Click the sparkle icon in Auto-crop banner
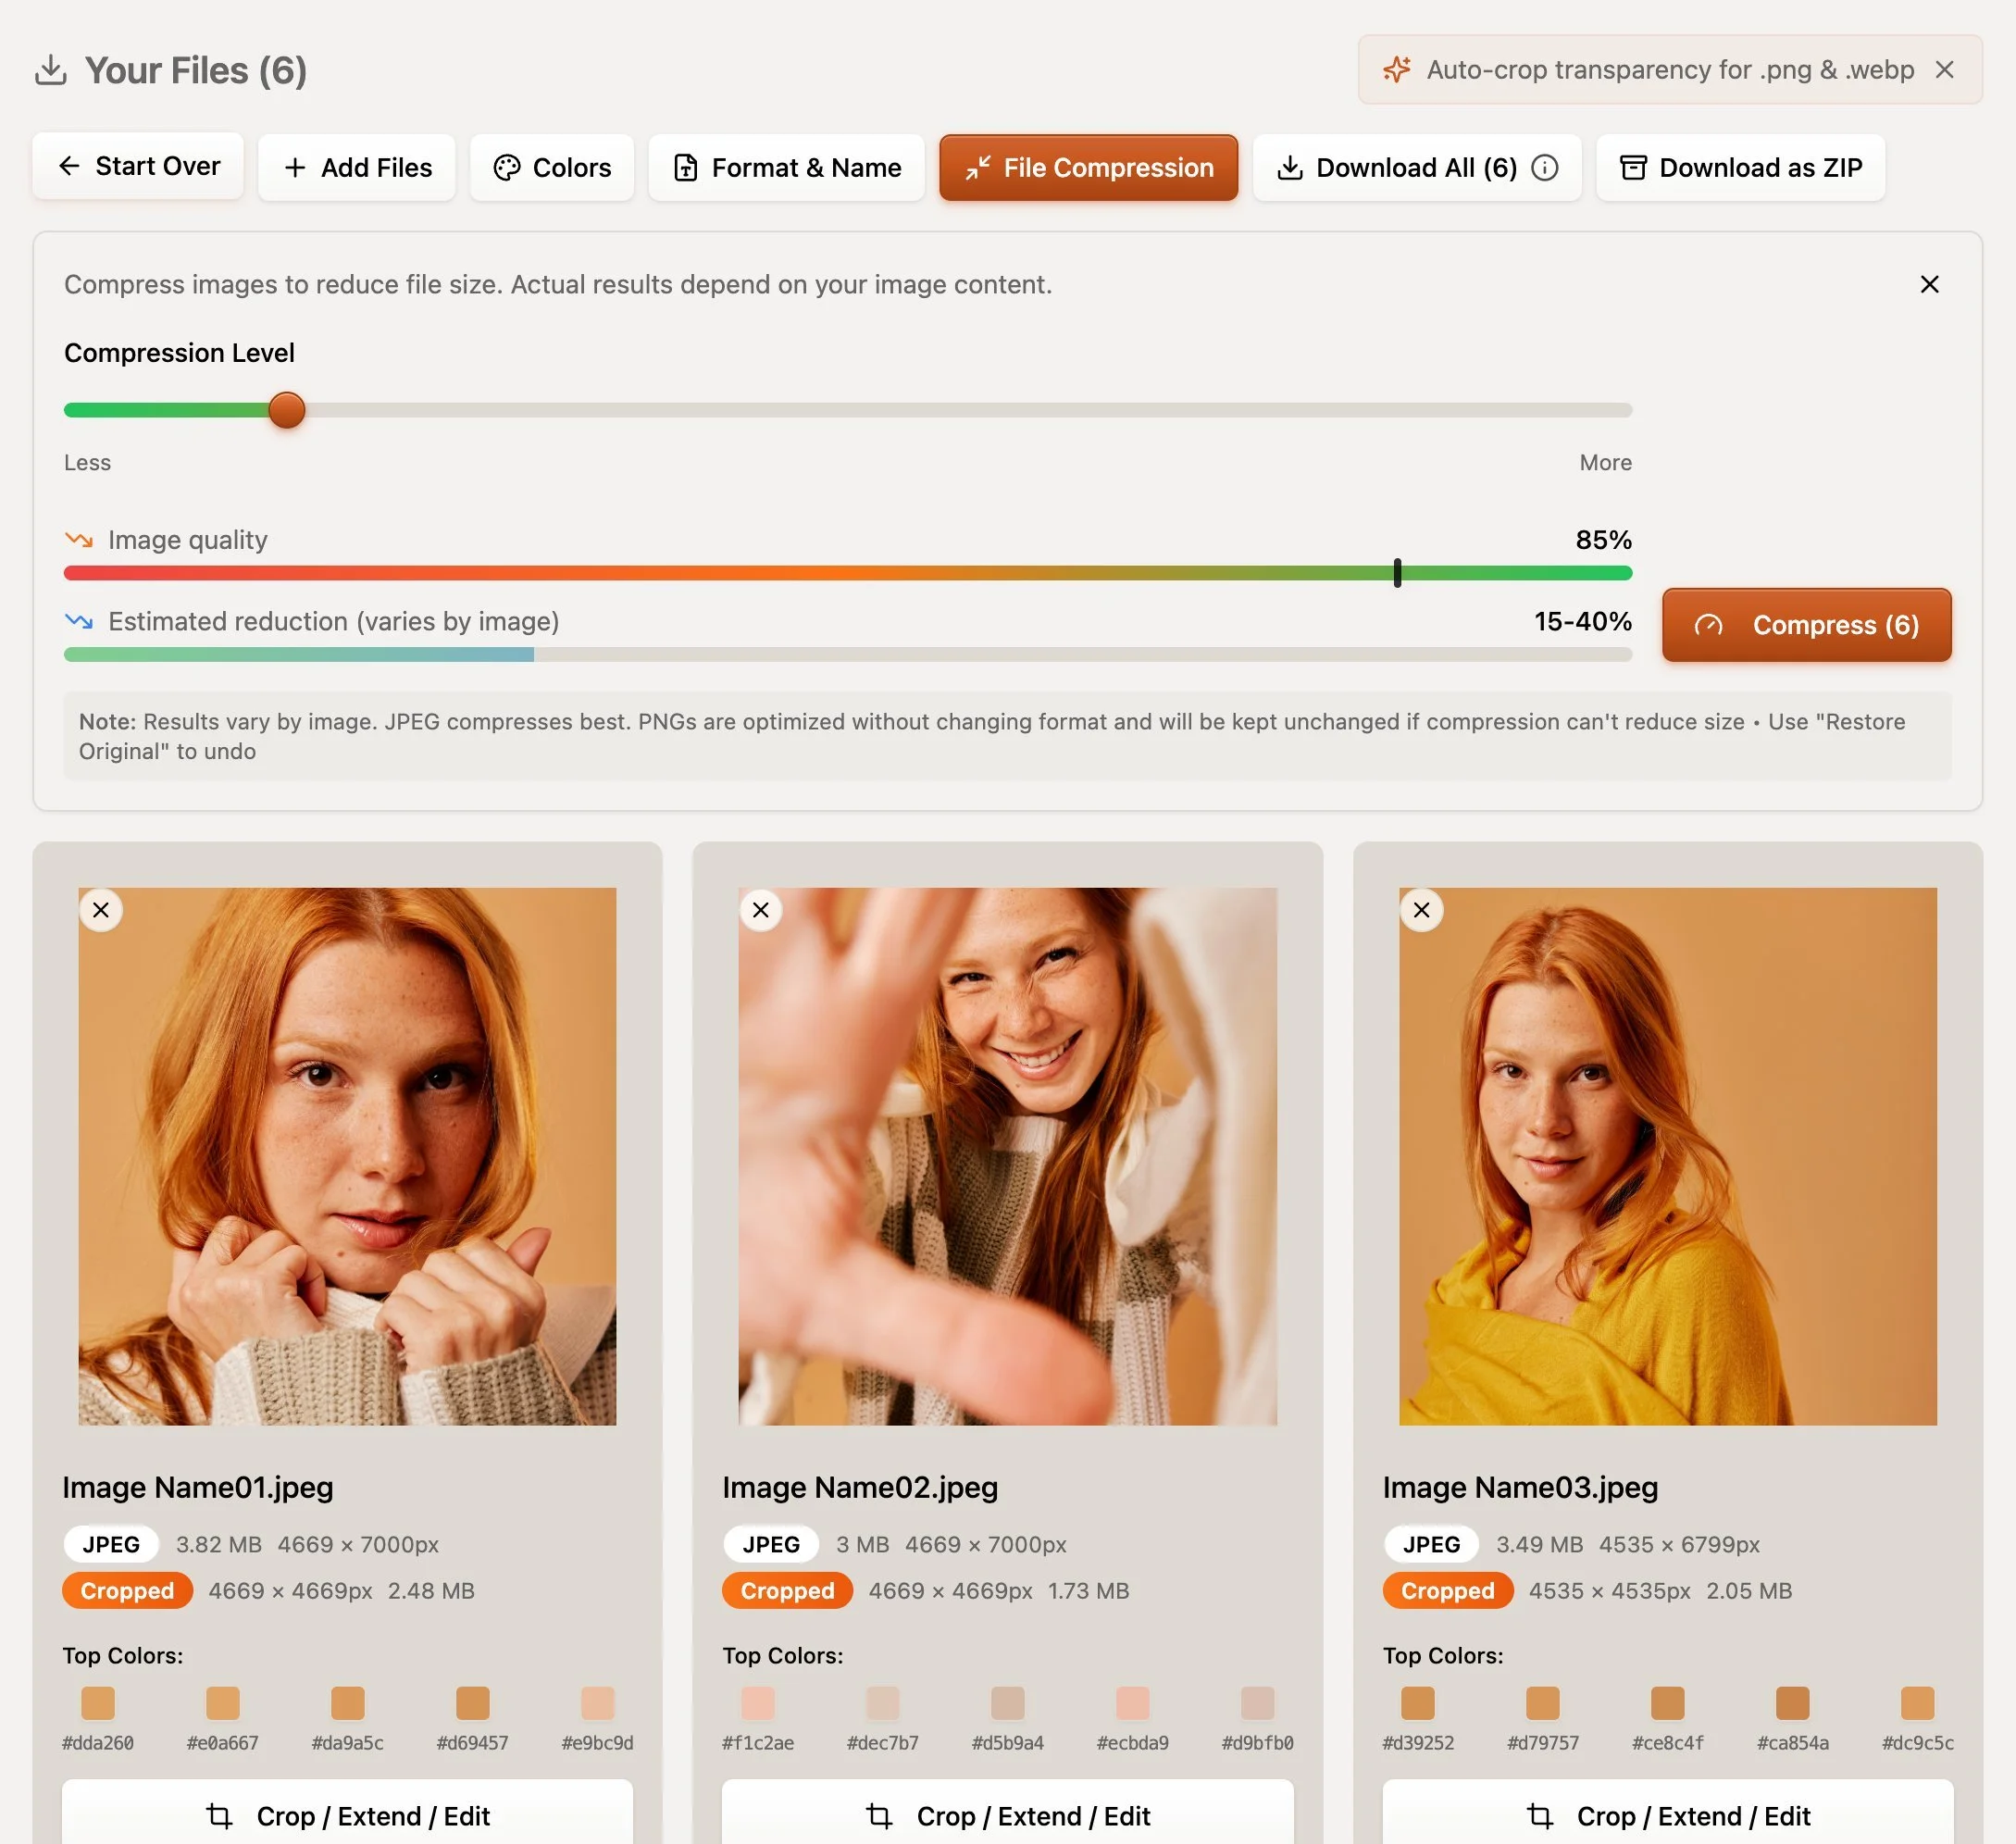 point(1396,69)
